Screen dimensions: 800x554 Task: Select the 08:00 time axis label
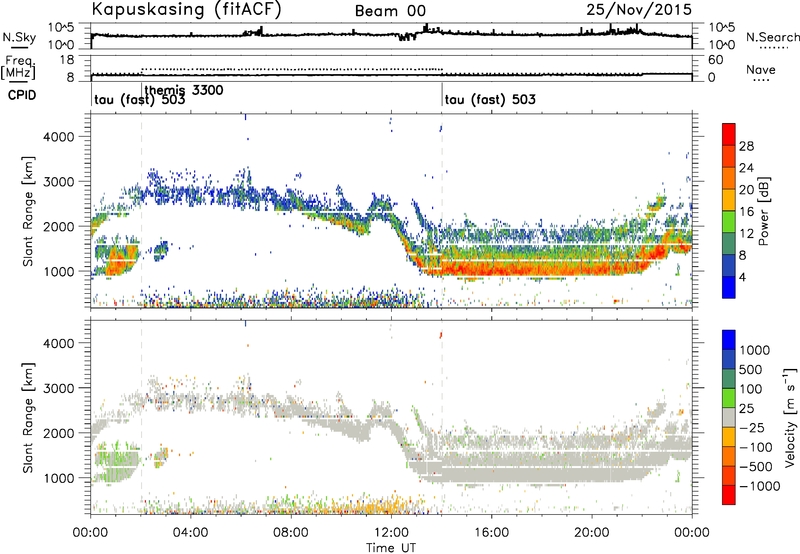pos(291,533)
